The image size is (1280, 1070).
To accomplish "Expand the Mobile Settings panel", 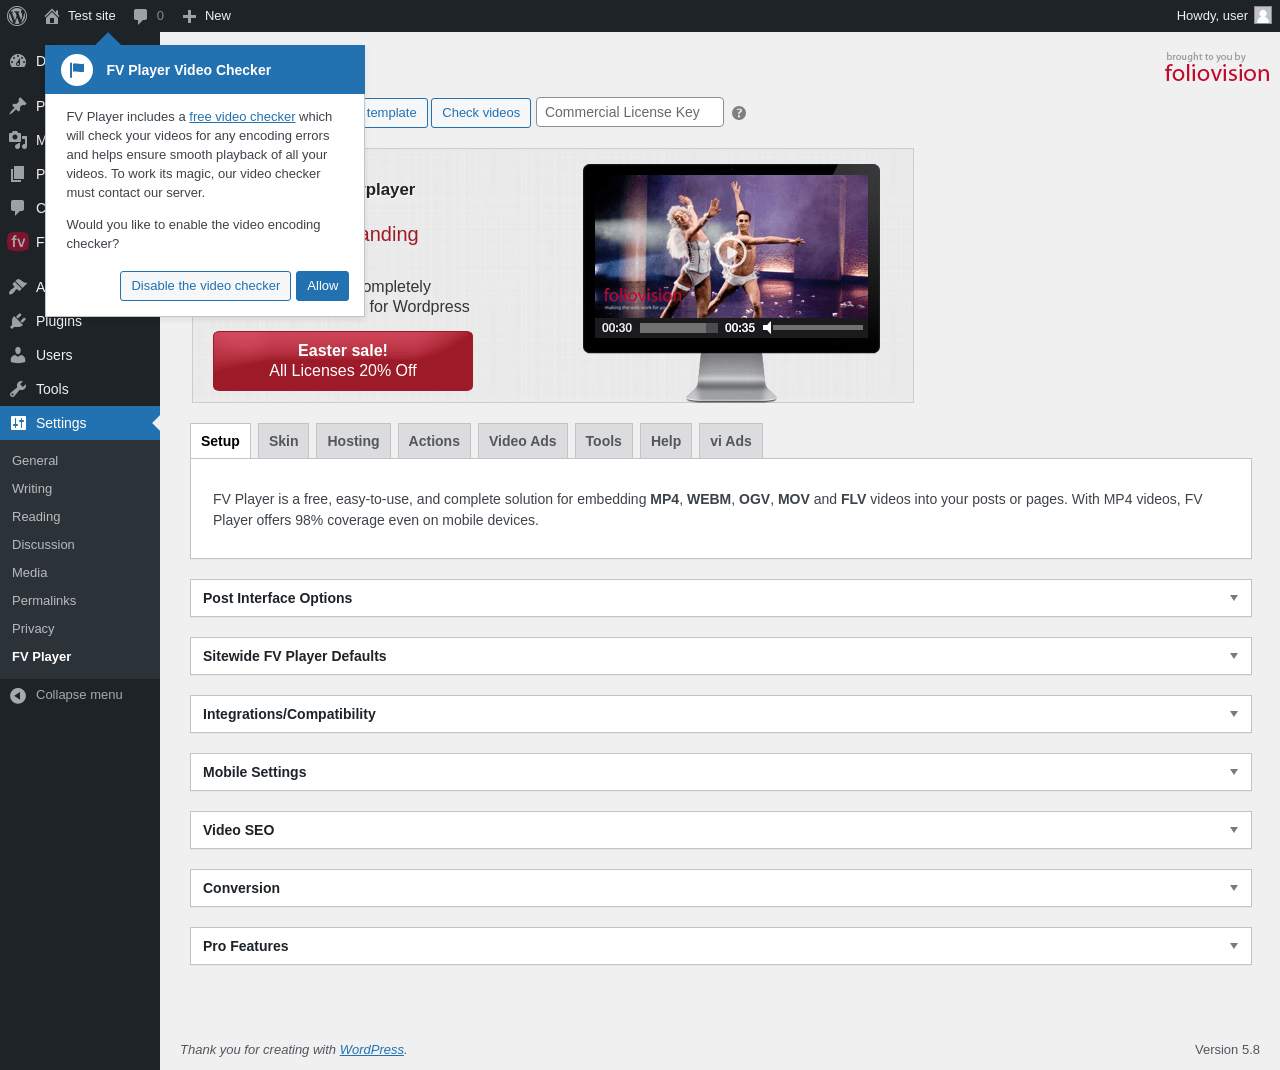I will point(721,772).
